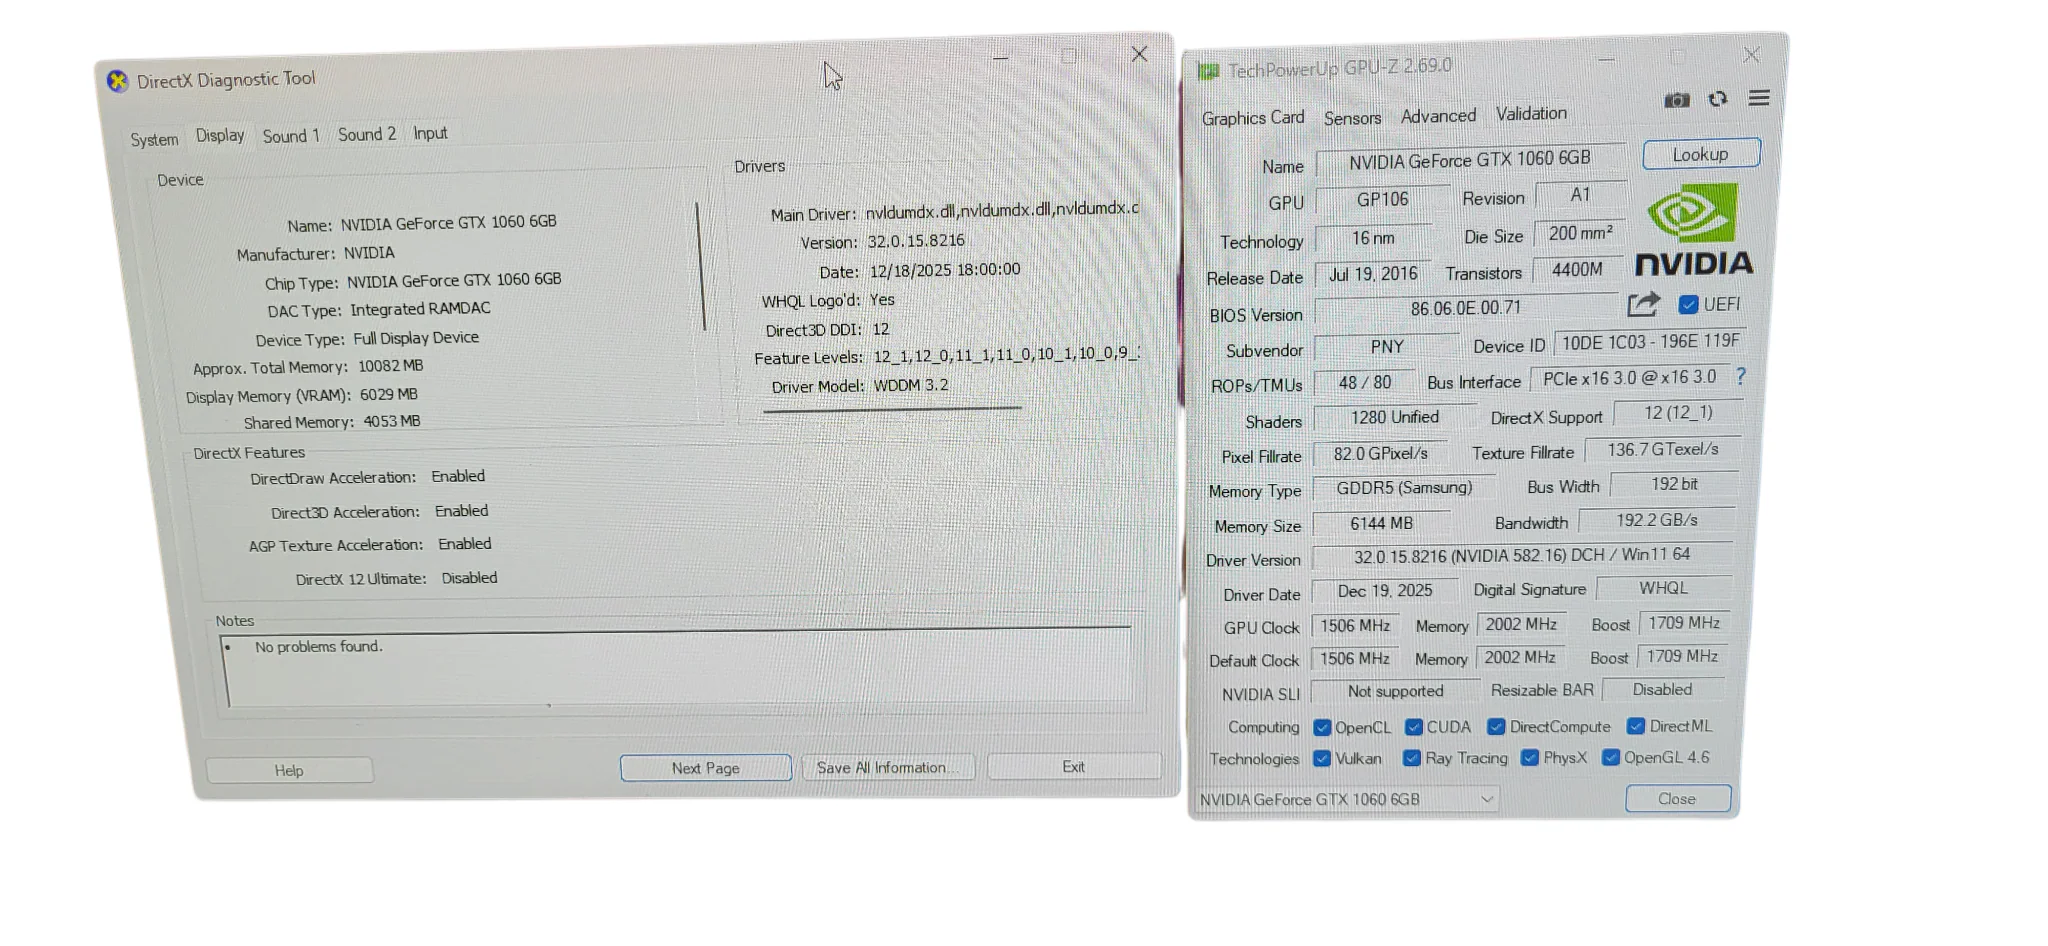2048x946 pixels.
Task: Click the Display Memory 6029 MB value
Action: tap(389, 395)
